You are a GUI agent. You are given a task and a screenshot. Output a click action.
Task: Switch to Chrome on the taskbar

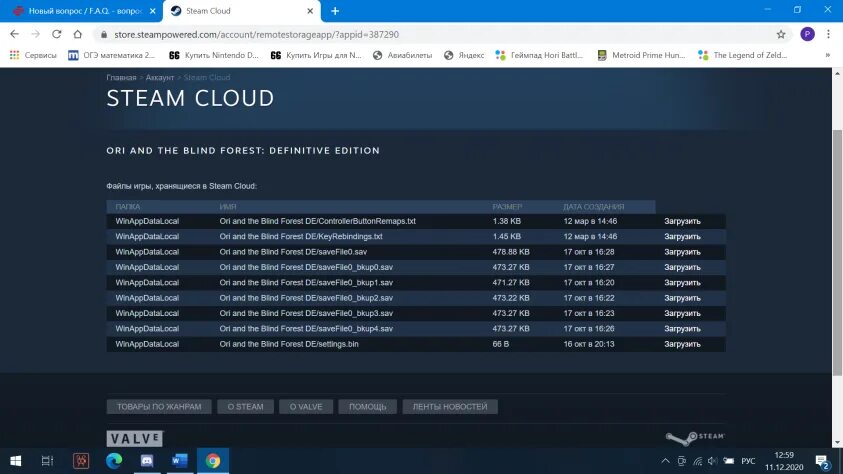[x=213, y=461]
